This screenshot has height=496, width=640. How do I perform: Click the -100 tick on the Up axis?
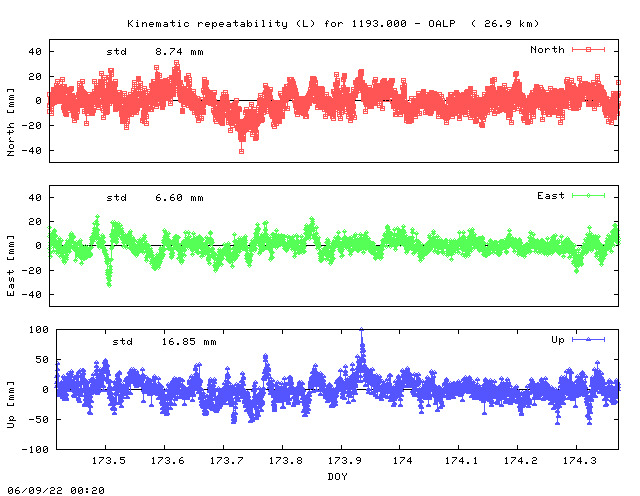(35, 450)
